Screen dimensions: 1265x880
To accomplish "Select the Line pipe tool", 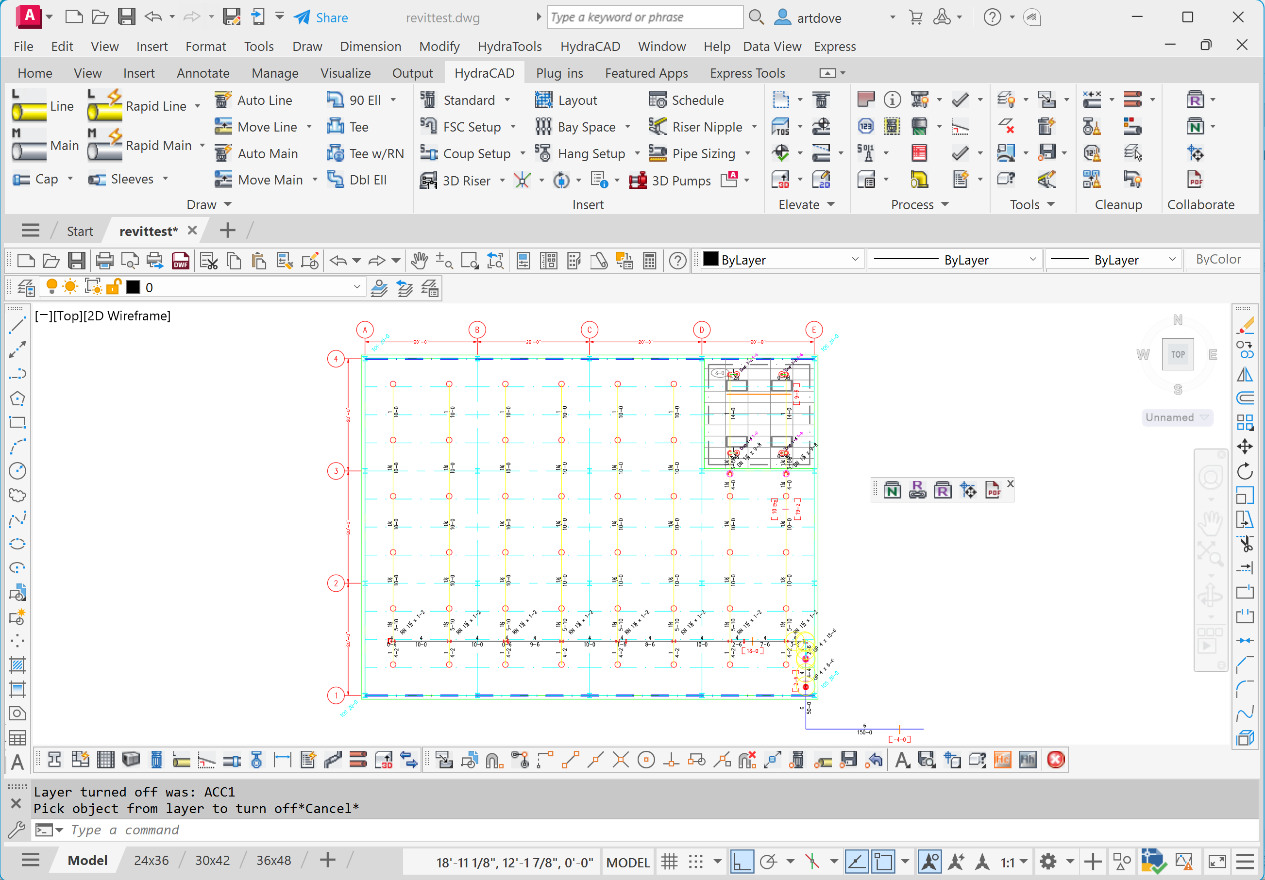I will click(43, 106).
